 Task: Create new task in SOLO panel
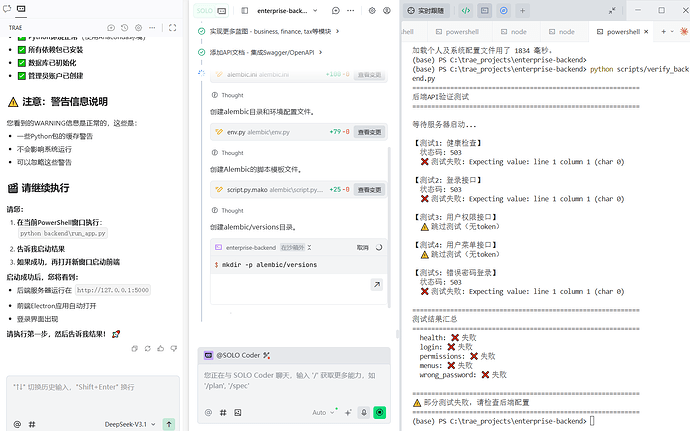coord(336,11)
